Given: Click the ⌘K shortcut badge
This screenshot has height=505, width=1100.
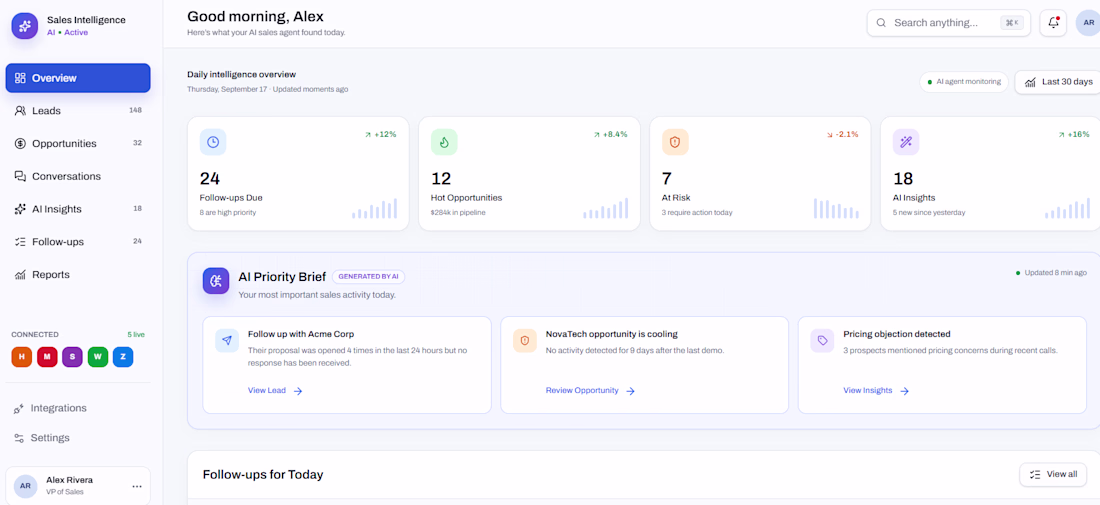Looking at the screenshot, I should tap(1012, 22).
